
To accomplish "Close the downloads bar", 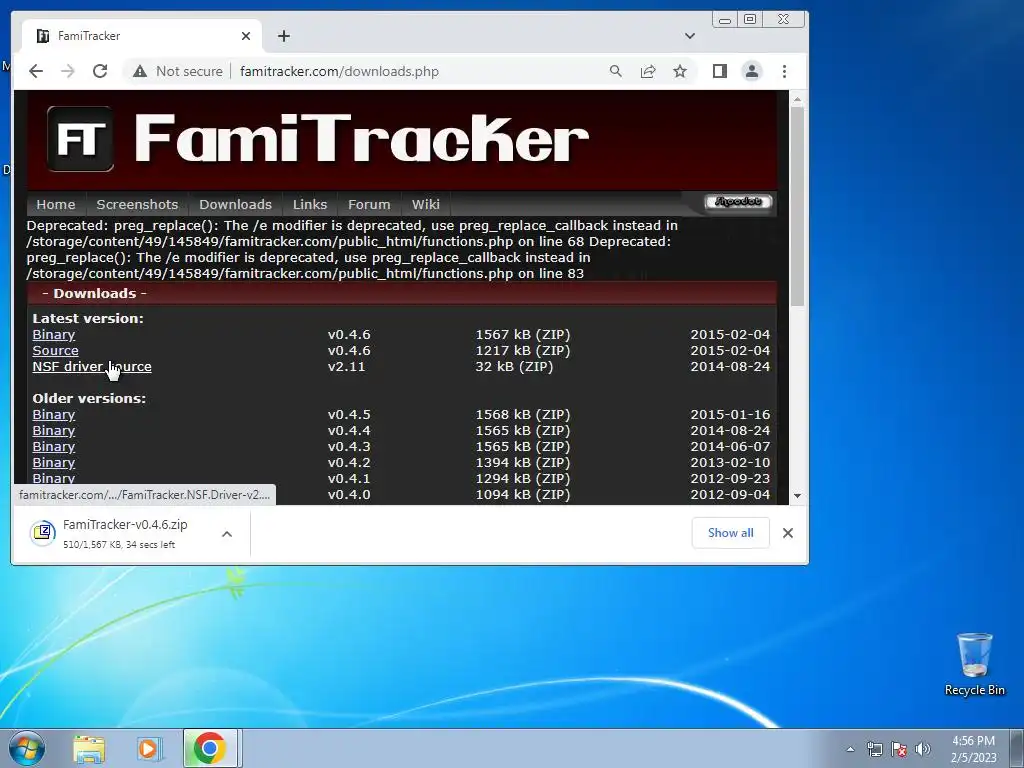I will (788, 533).
